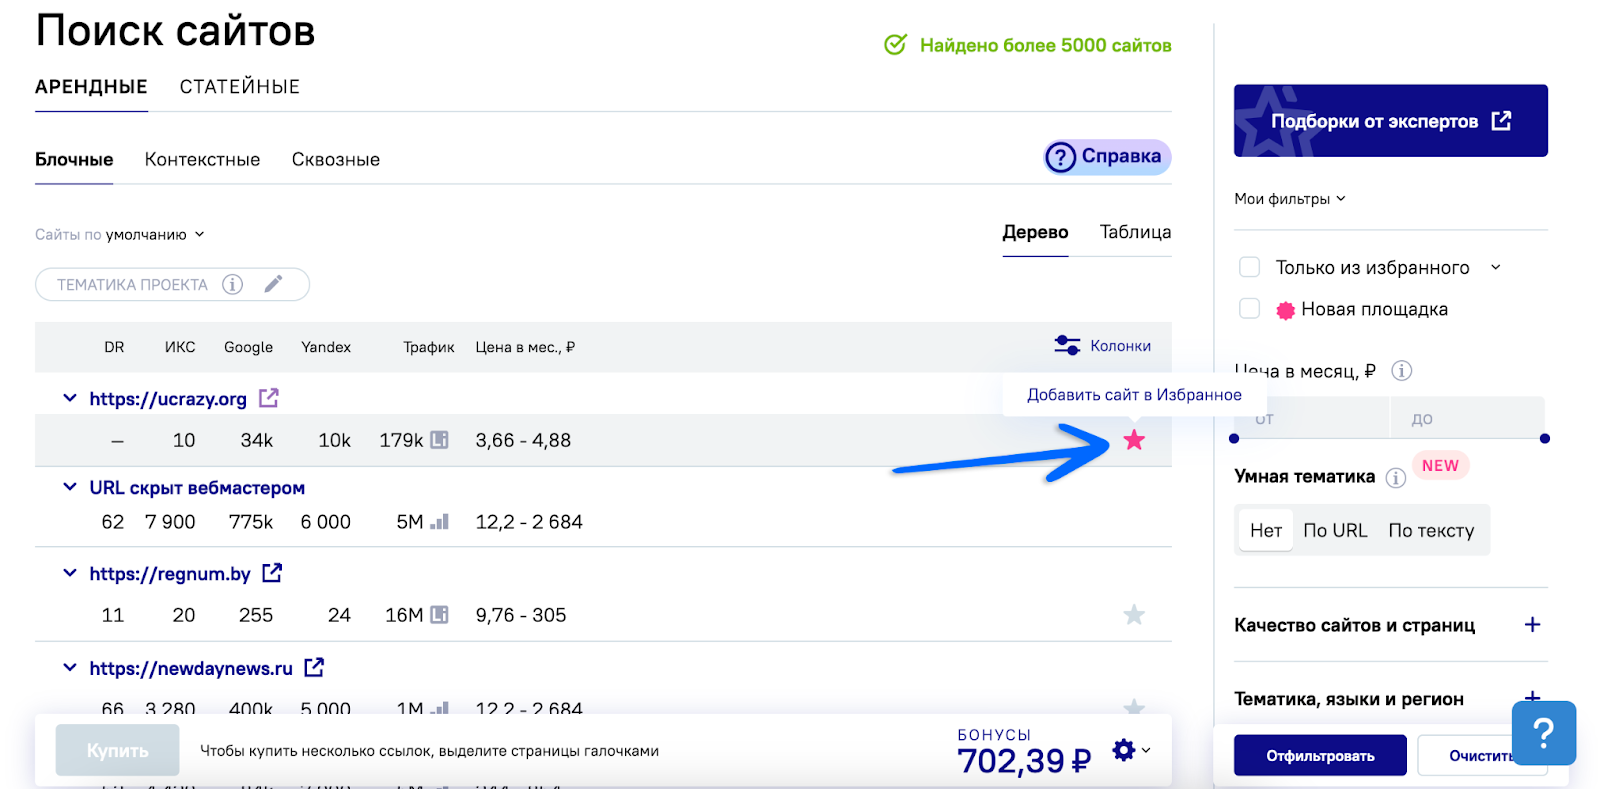
Task: Add regnum.by to favorites with gray star
Action: (x=1133, y=615)
